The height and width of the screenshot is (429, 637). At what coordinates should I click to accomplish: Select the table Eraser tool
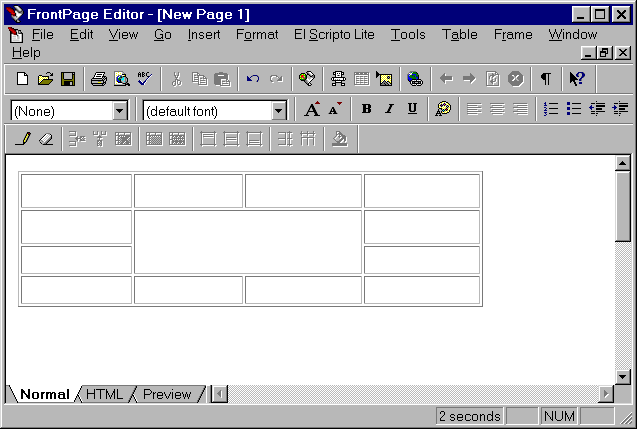(45, 139)
